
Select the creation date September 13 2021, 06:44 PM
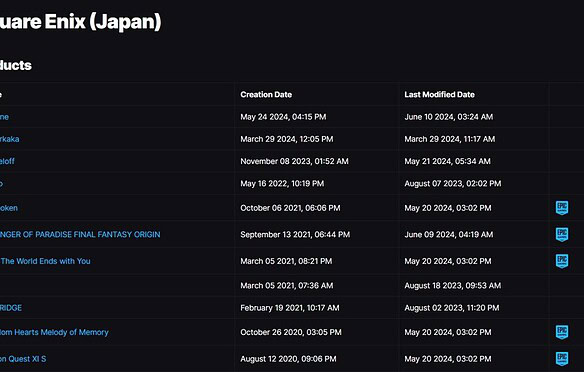click(295, 235)
